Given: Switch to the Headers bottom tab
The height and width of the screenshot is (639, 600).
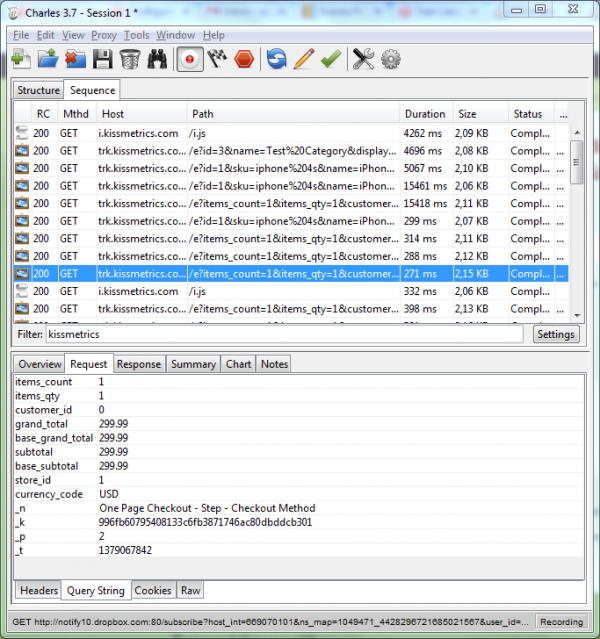Looking at the screenshot, I should pos(39,590).
